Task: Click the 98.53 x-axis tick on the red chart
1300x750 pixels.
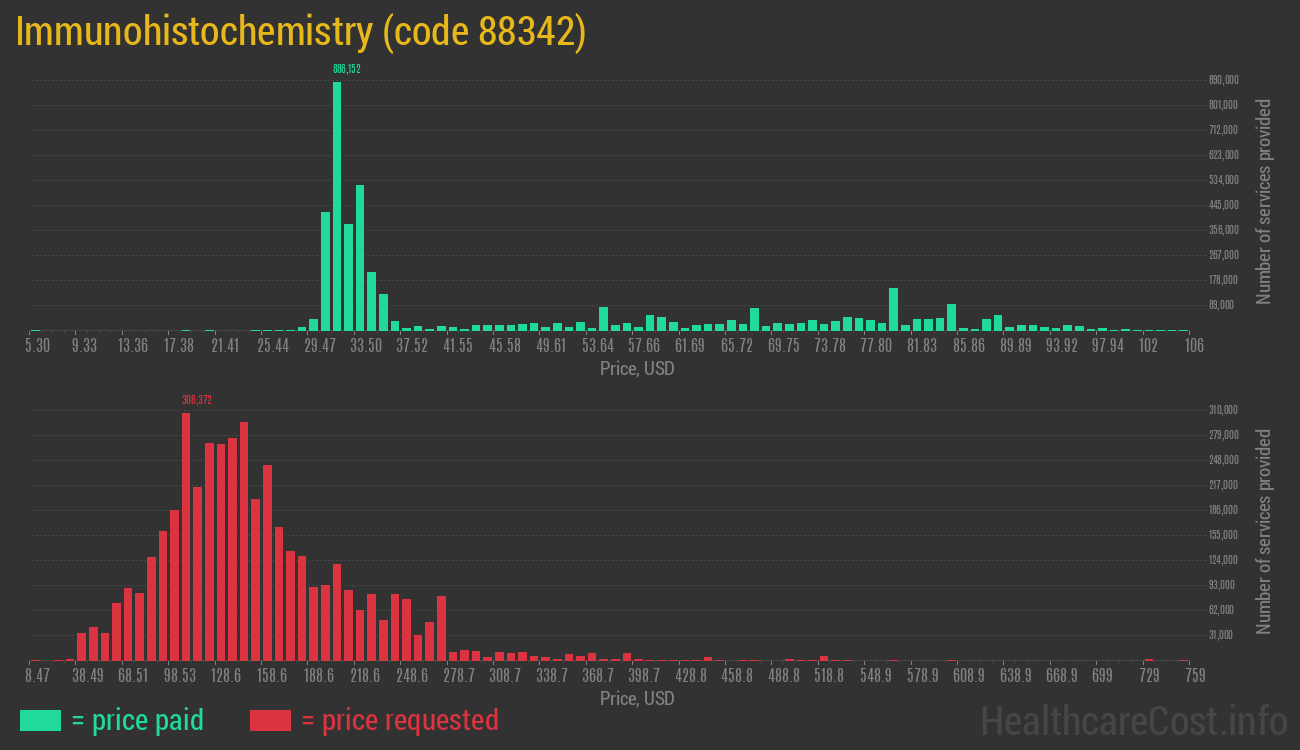Action: (x=180, y=676)
